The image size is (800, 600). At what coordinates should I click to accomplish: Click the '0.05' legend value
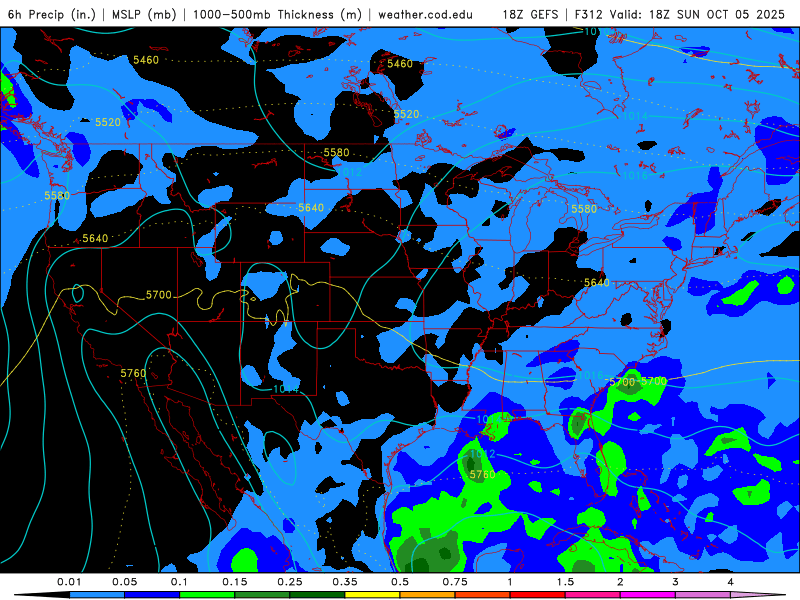tap(124, 582)
